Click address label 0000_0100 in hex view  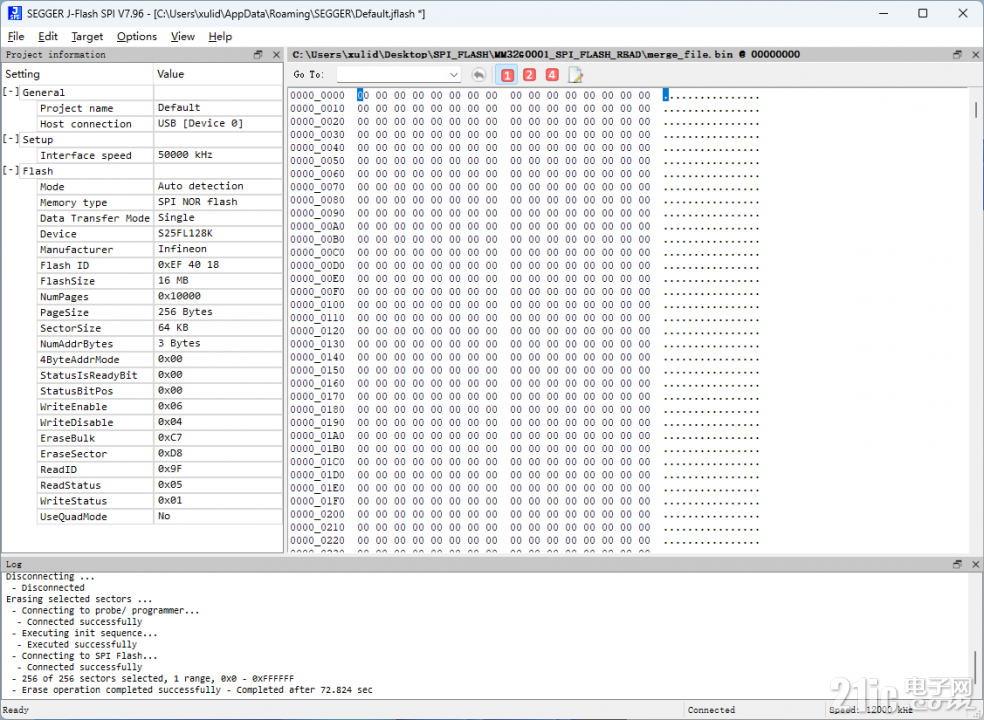click(317, 304)
